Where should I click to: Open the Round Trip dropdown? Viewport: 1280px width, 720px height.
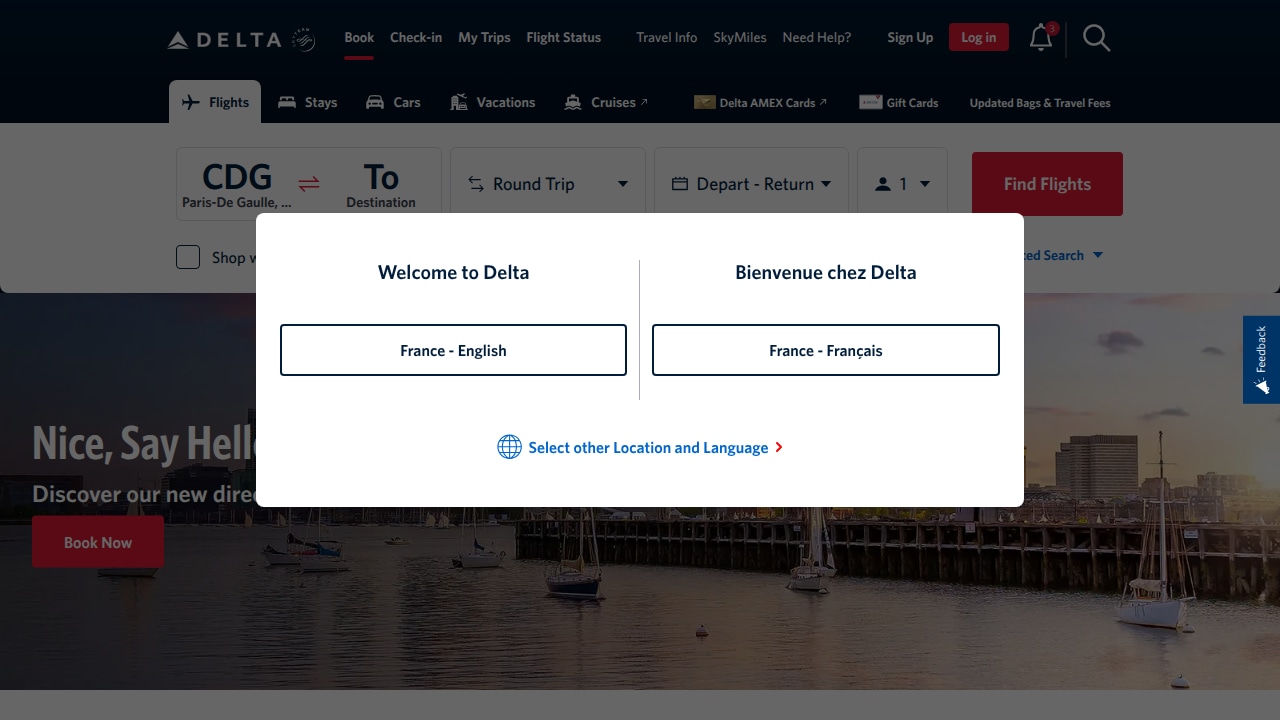(548, 184)
